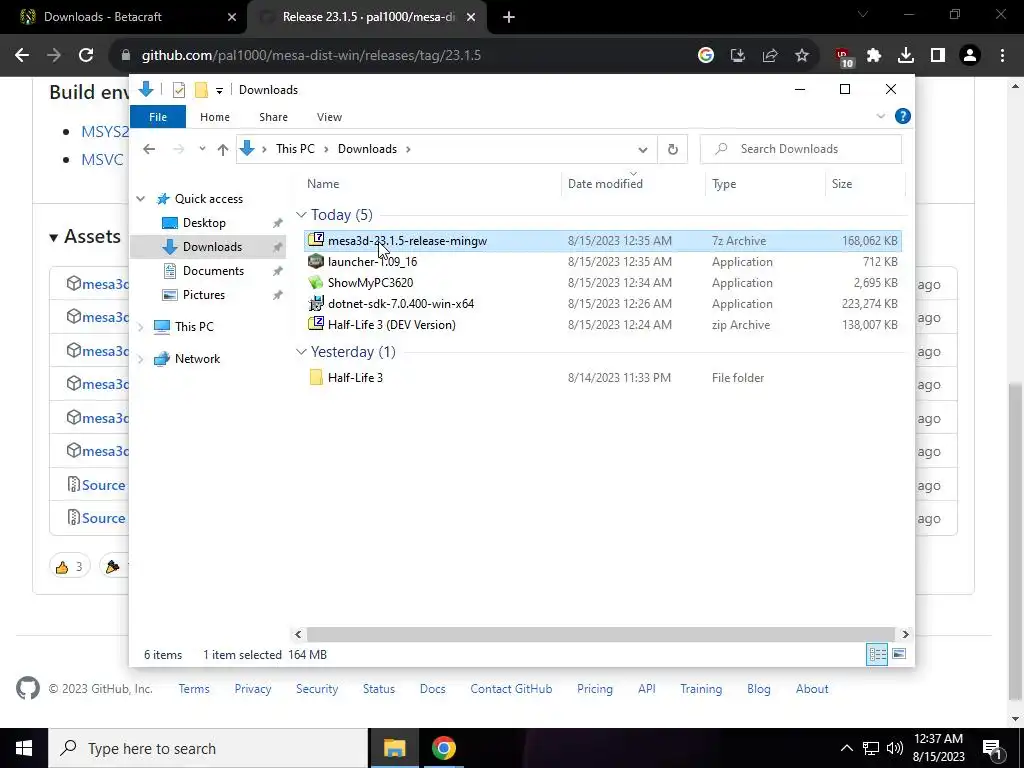Image resolution: width=1024 pixels, height=768 pixels.
Task: Open recent locations dropdown arrow in Explorer
Action: (x=202, y=149)
